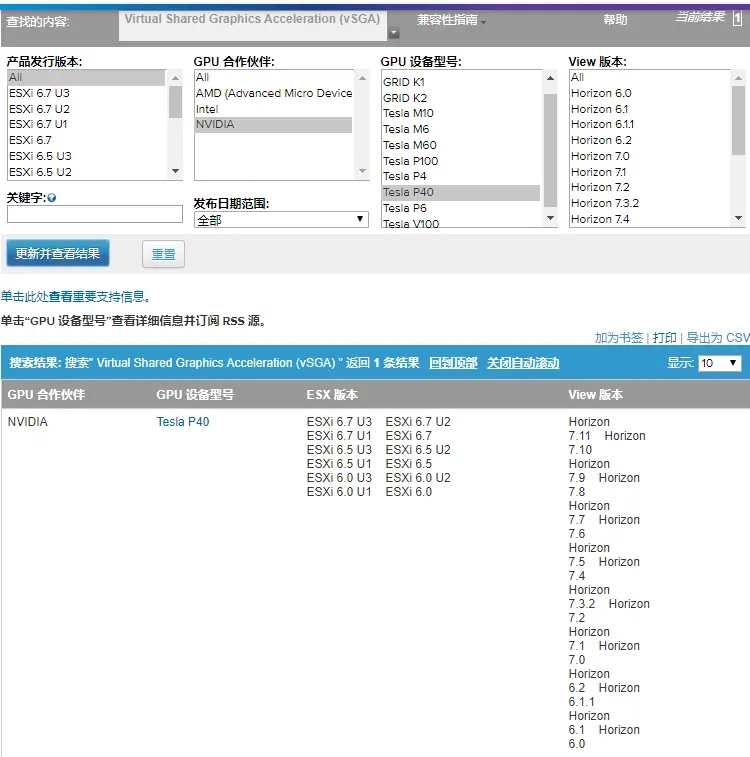
Task: Select ESXi 6.5 U3 in release list
Action: coord(86,156)
